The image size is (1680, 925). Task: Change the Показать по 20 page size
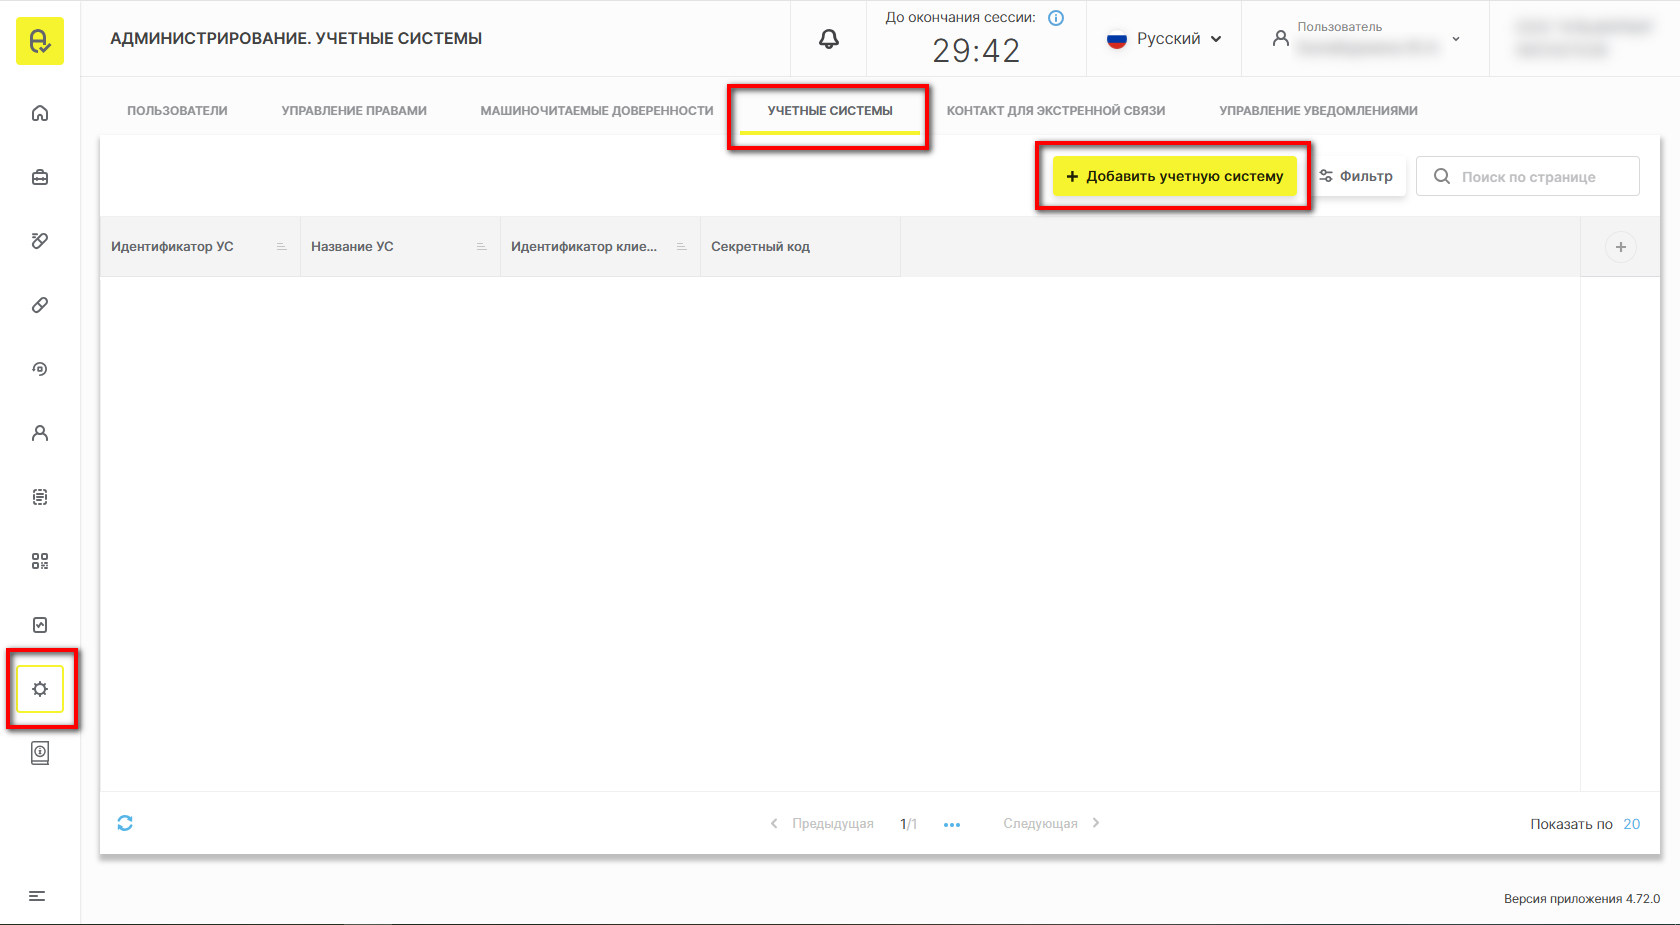pos(1631,824)
